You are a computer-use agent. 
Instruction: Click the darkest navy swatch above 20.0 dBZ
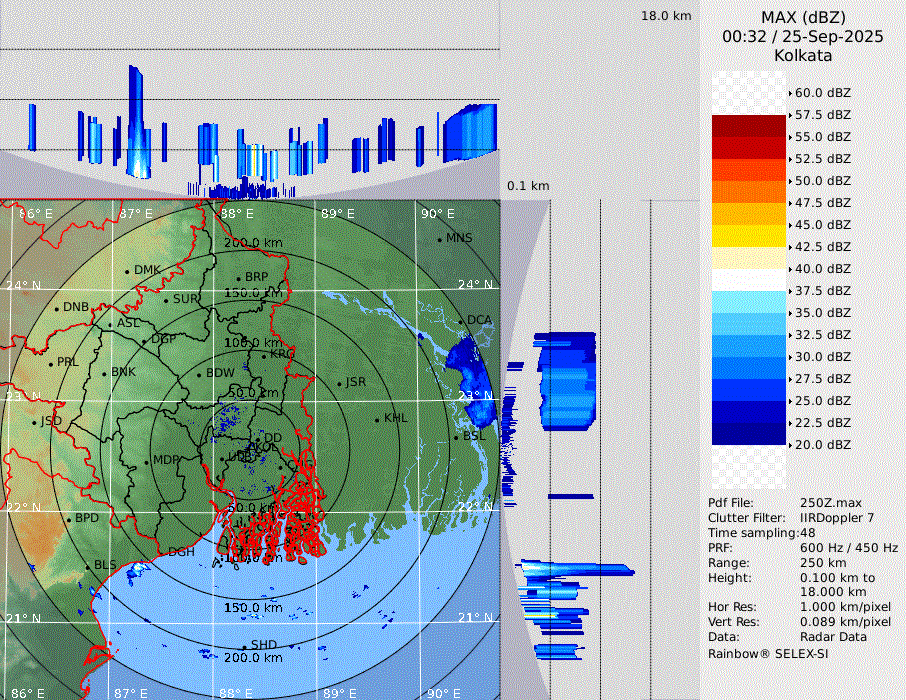749,433
